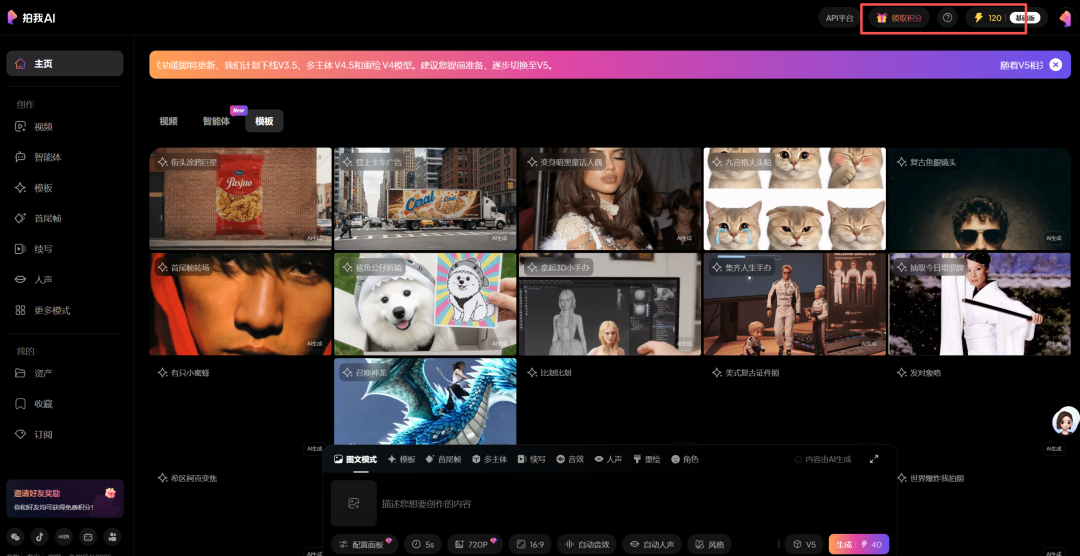The image size is (1080, 556).
Task: Select 音效 tab in creation panel
Action: [570, 459]
